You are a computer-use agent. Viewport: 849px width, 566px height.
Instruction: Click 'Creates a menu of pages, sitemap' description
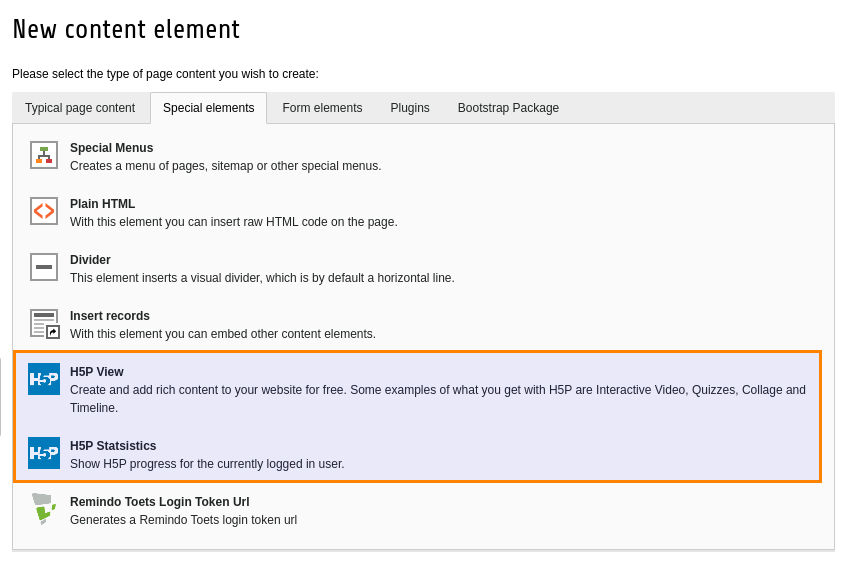tap(226, 166)
